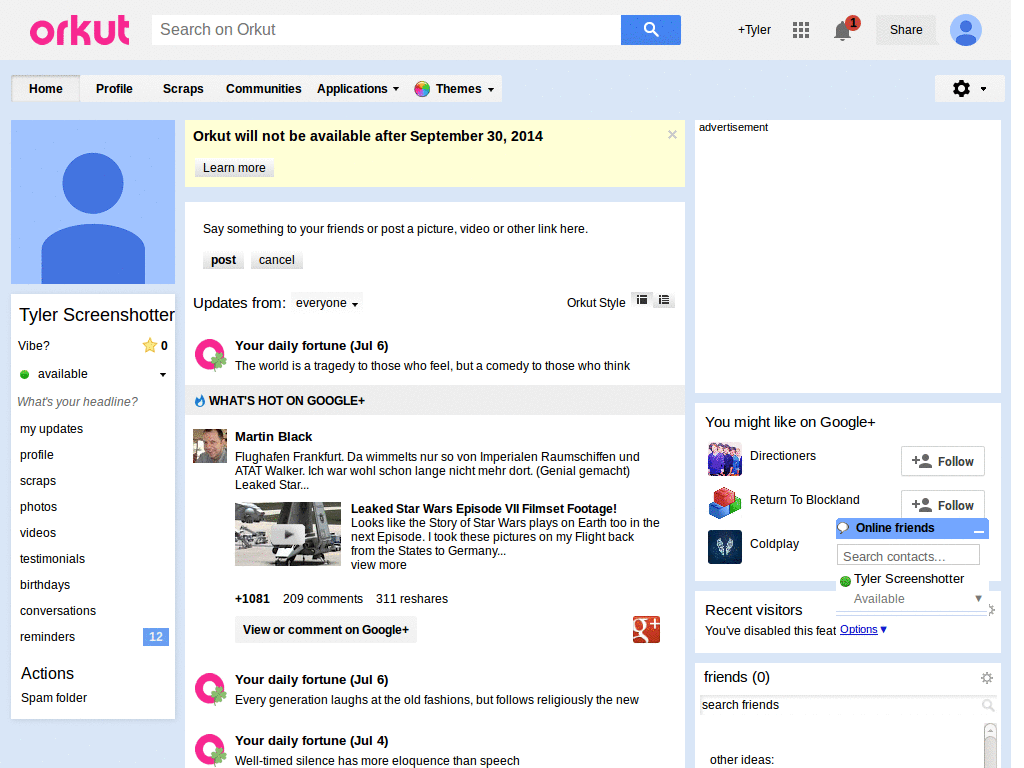Click the hot flame icon heading
The width and height of the screenshot is (1024, 768).
pos(200,401)
